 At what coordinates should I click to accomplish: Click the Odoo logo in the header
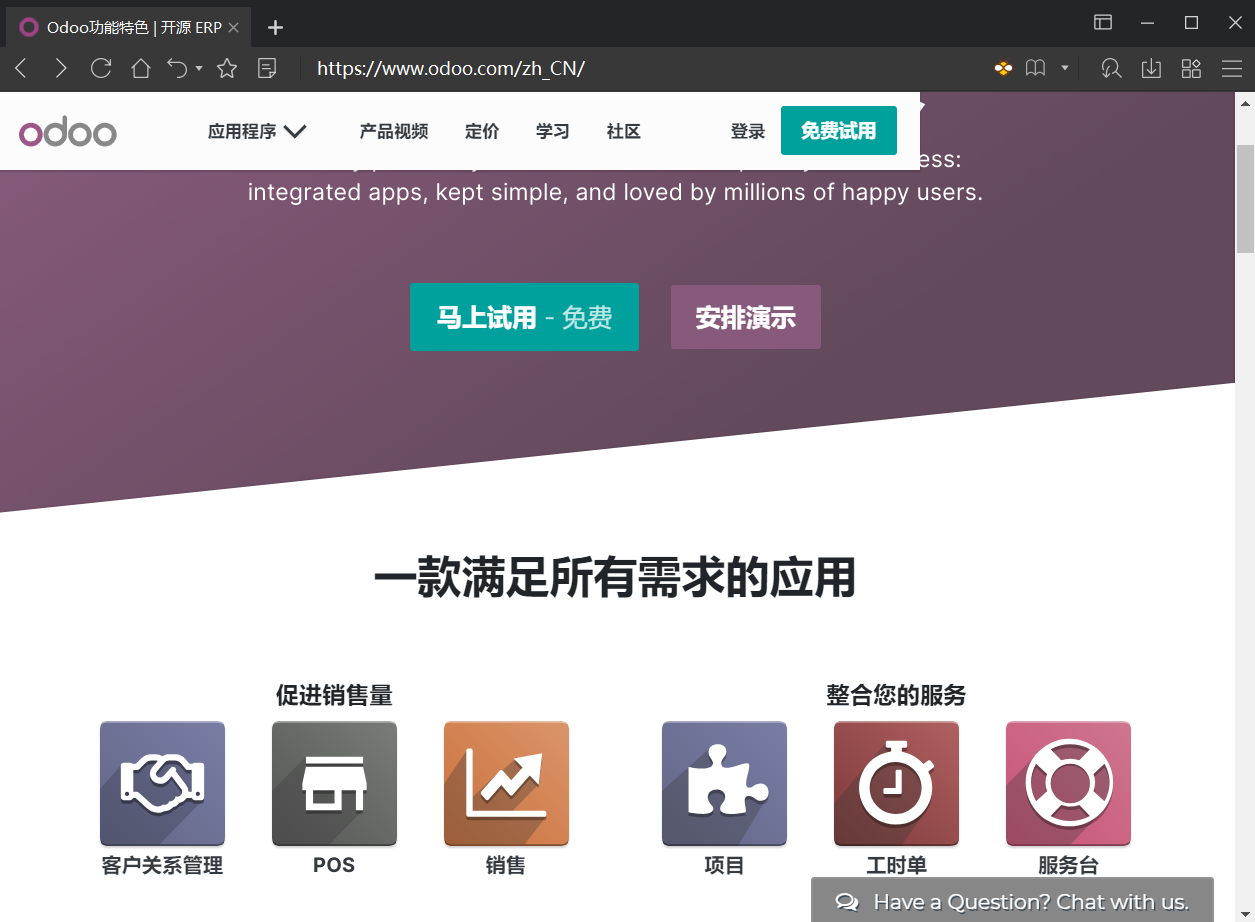67,131
